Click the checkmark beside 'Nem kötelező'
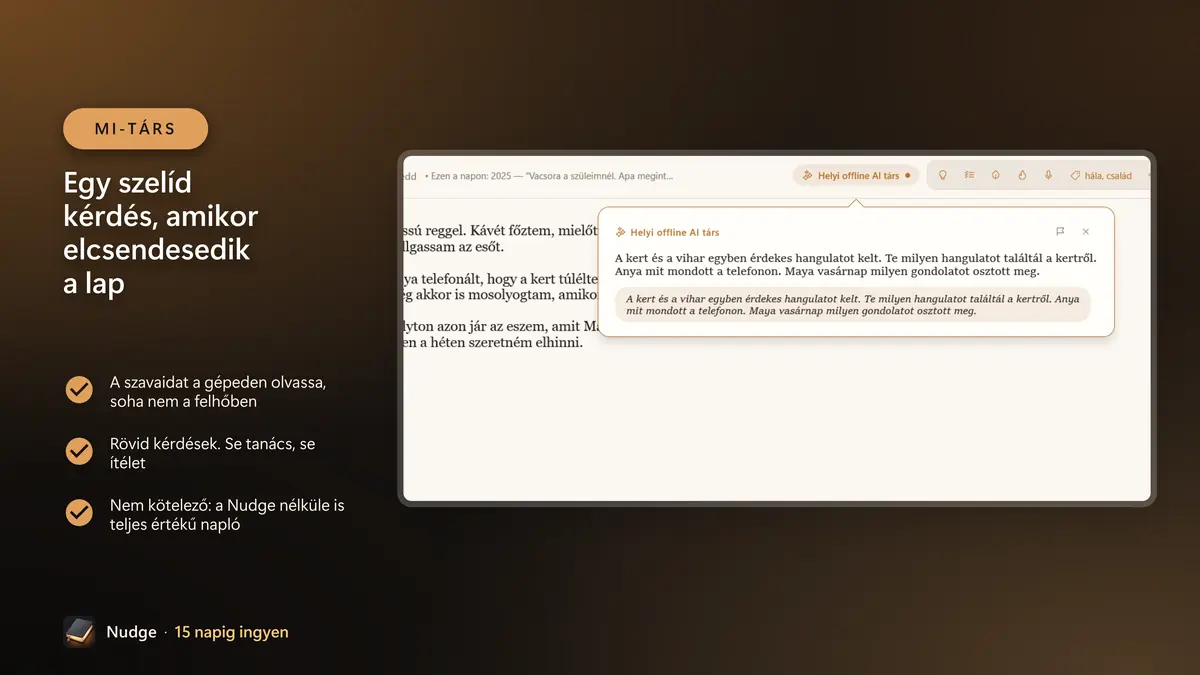 tap(79, 513)
